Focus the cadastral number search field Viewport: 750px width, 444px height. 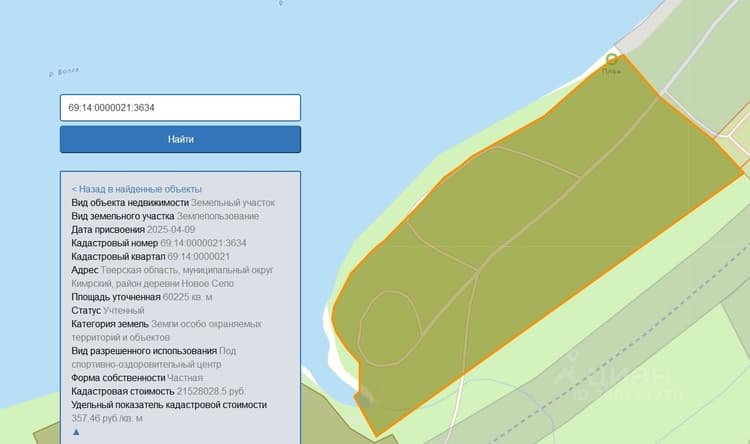click(180, 108)
